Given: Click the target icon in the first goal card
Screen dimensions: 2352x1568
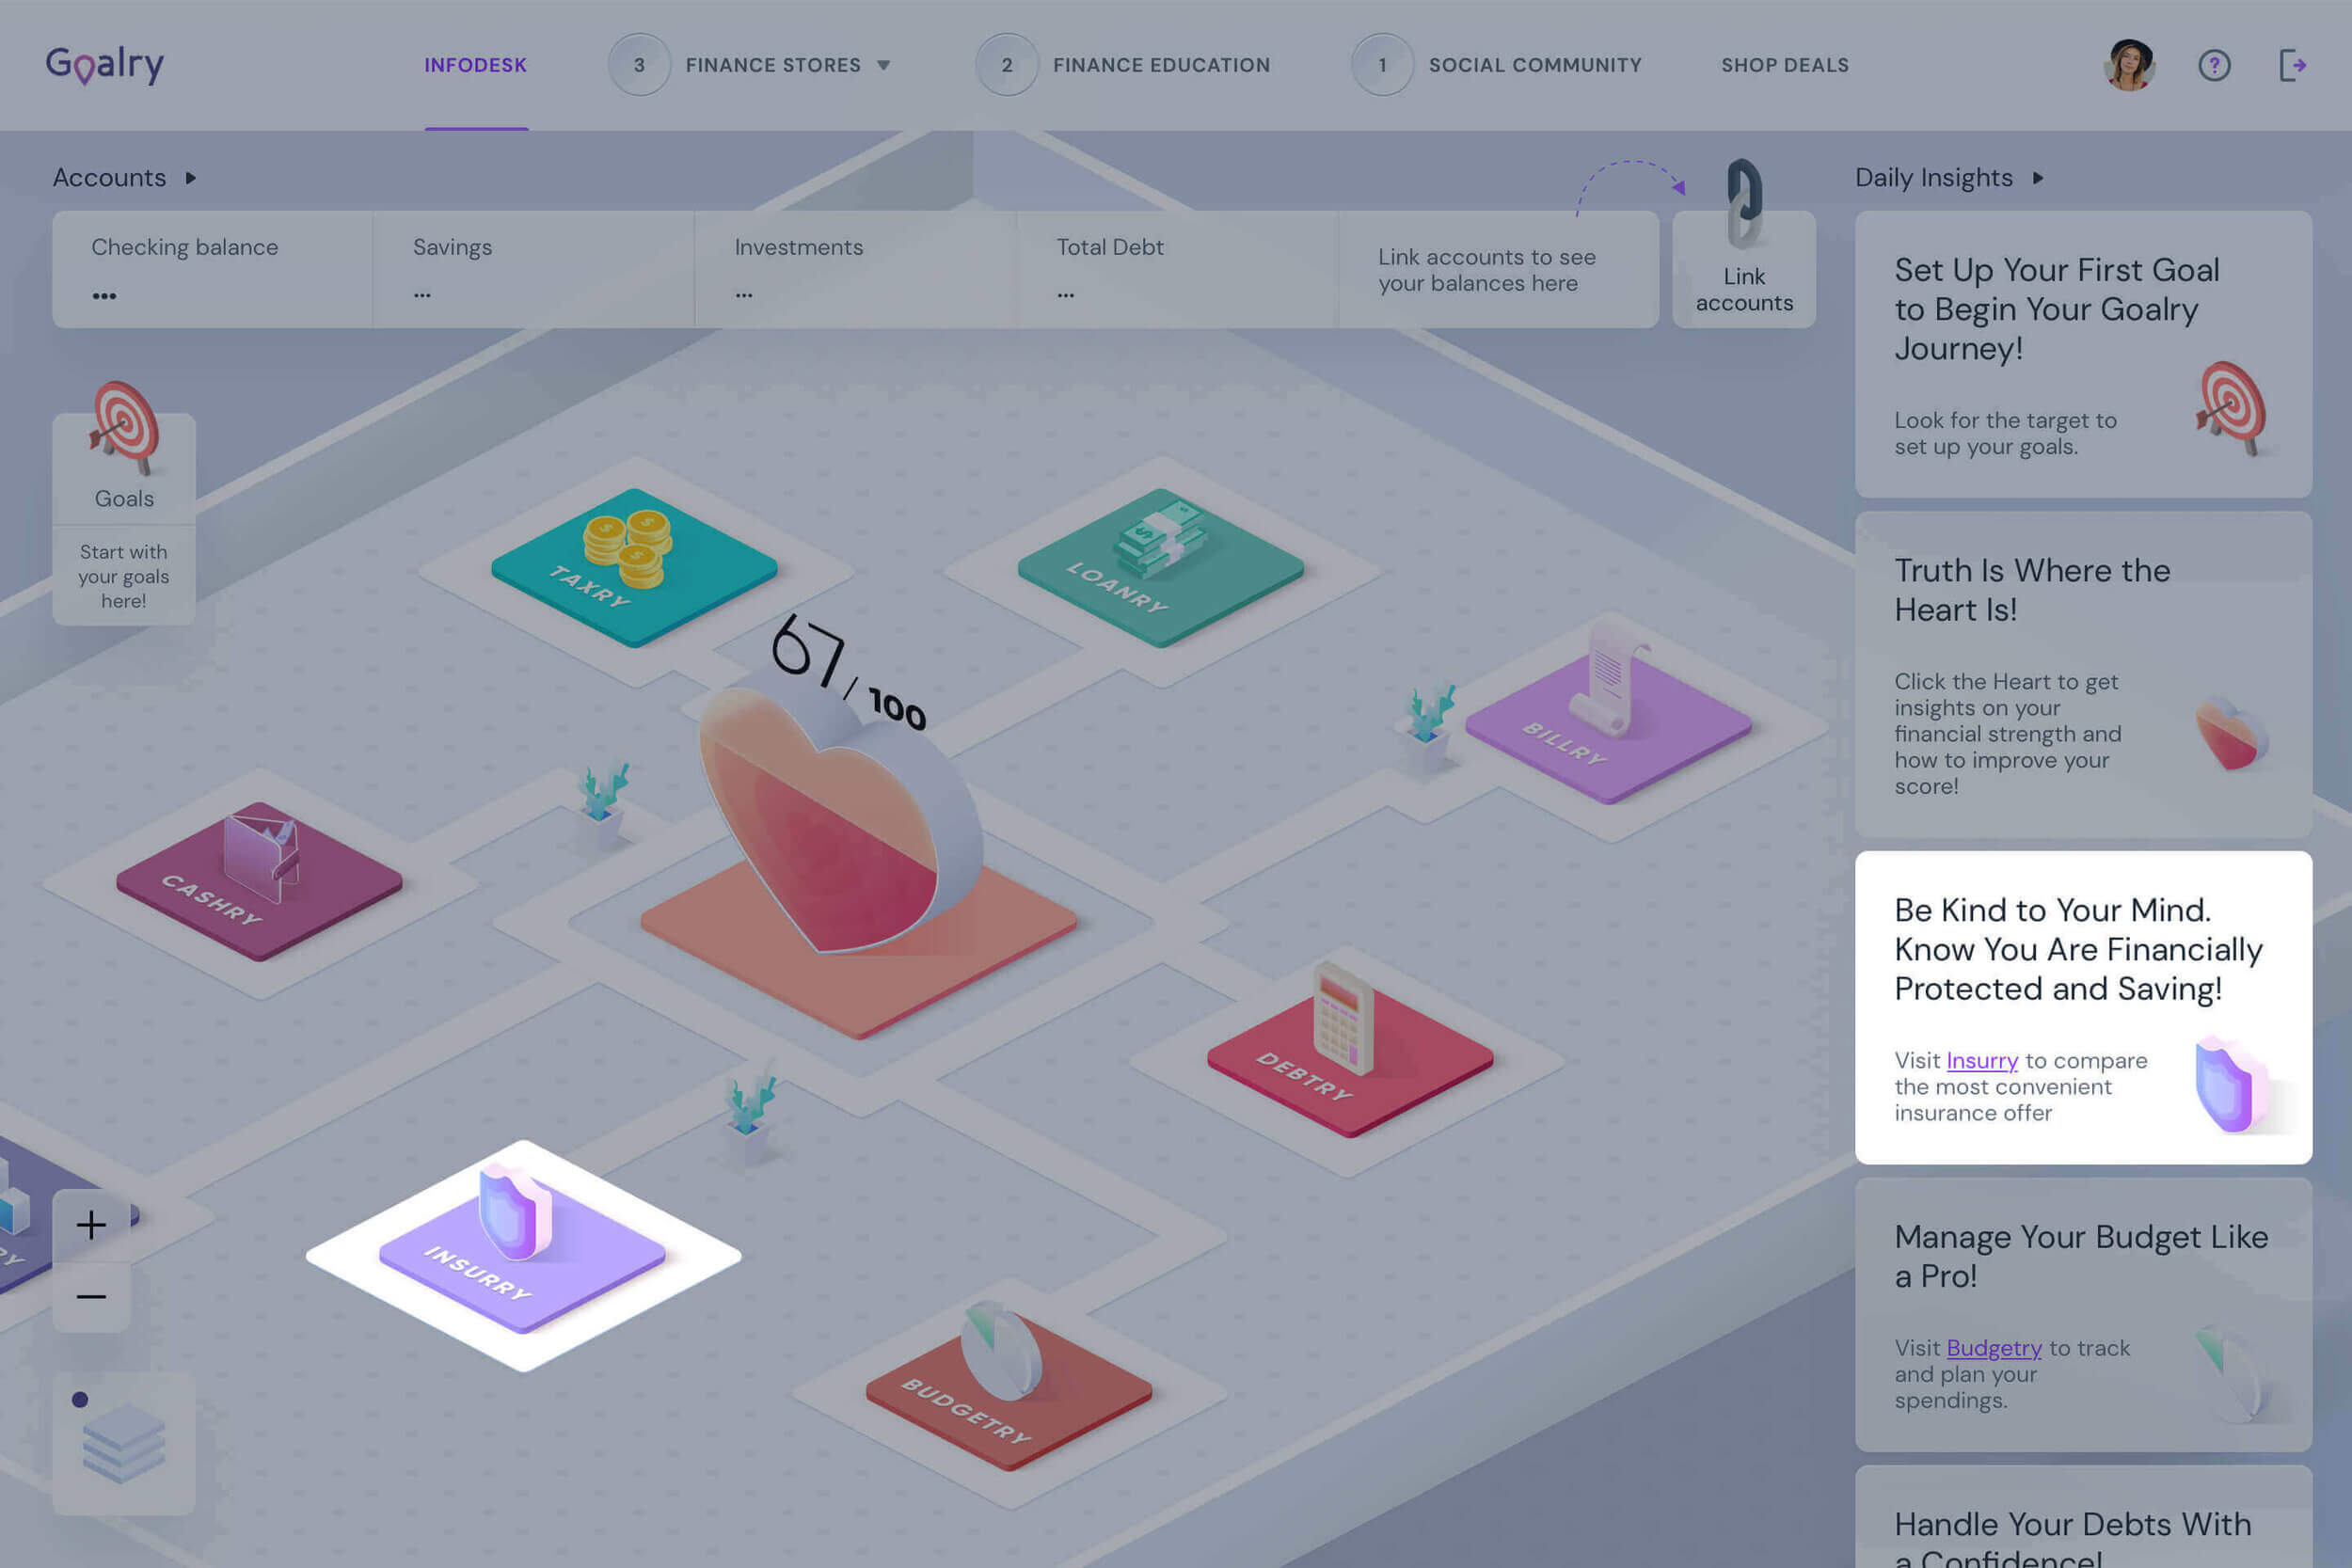Looking at the screenshot, I should [x=2233, y=409].
